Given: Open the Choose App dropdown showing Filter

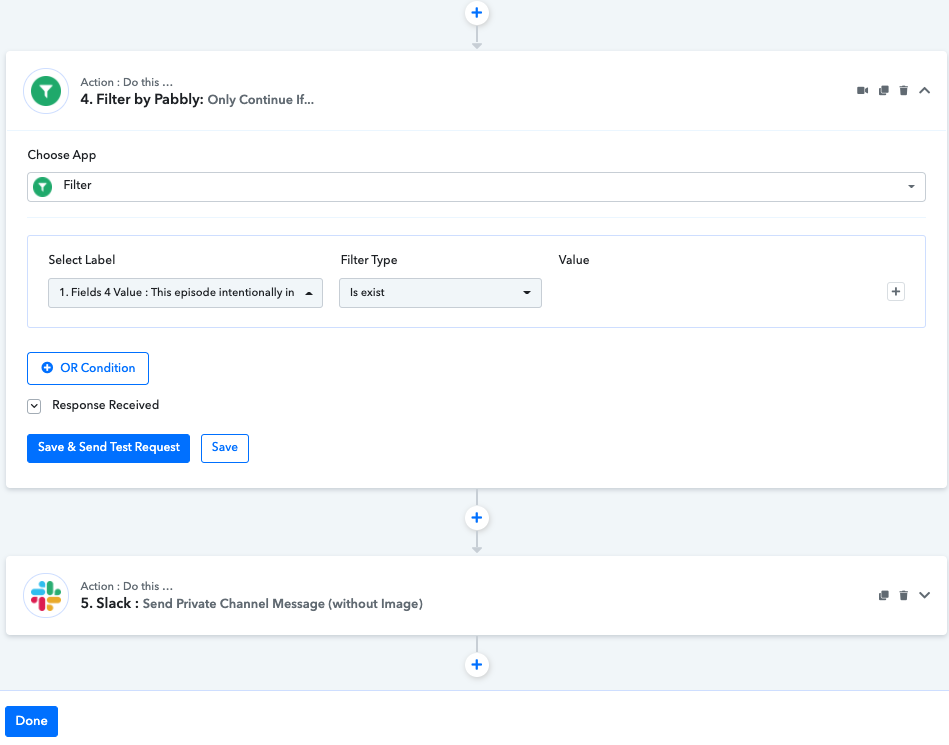Looking at the screenshot, I should coord(476,187).
